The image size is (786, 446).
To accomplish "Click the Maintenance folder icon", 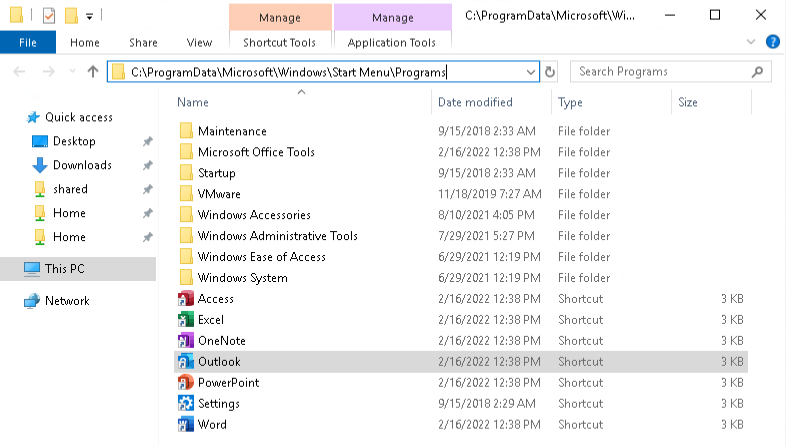I will 186,131.
